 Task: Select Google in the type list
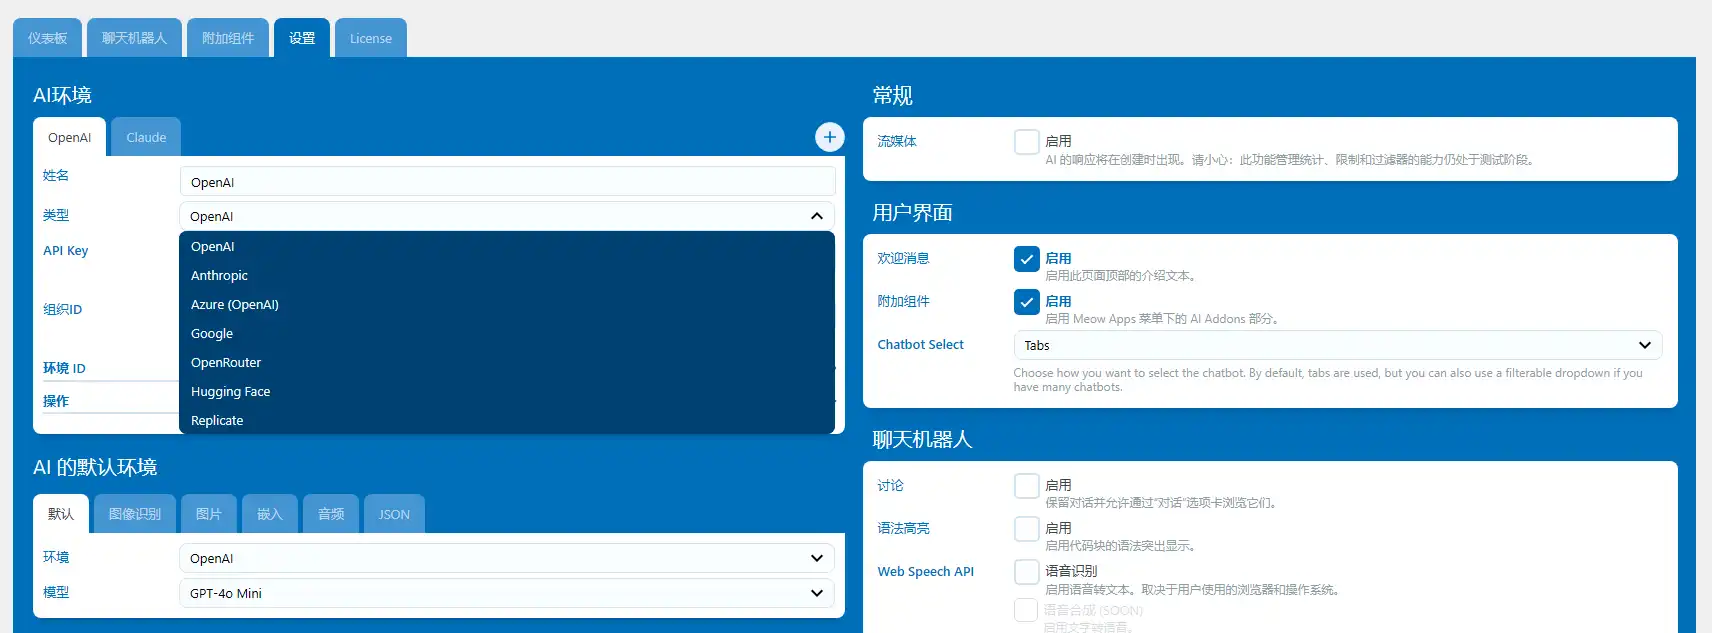(507, 333)
